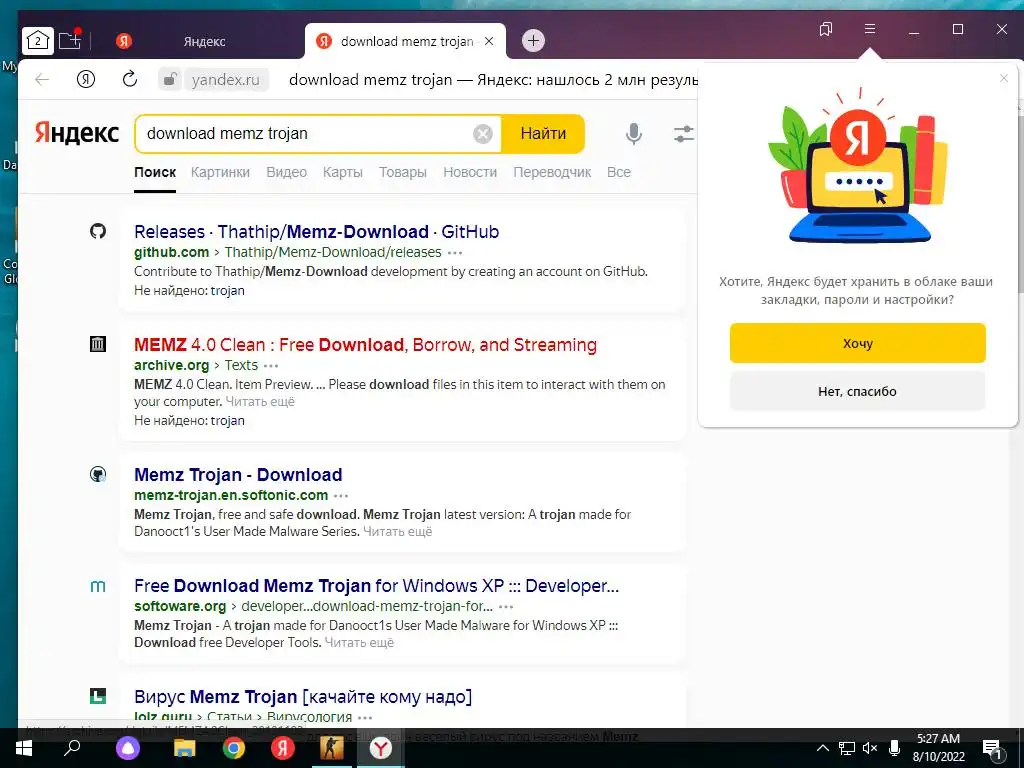Click the new-window icon with red dot
The width and height of the screenshot is (1024, 768).
click(x=70, y=40)
